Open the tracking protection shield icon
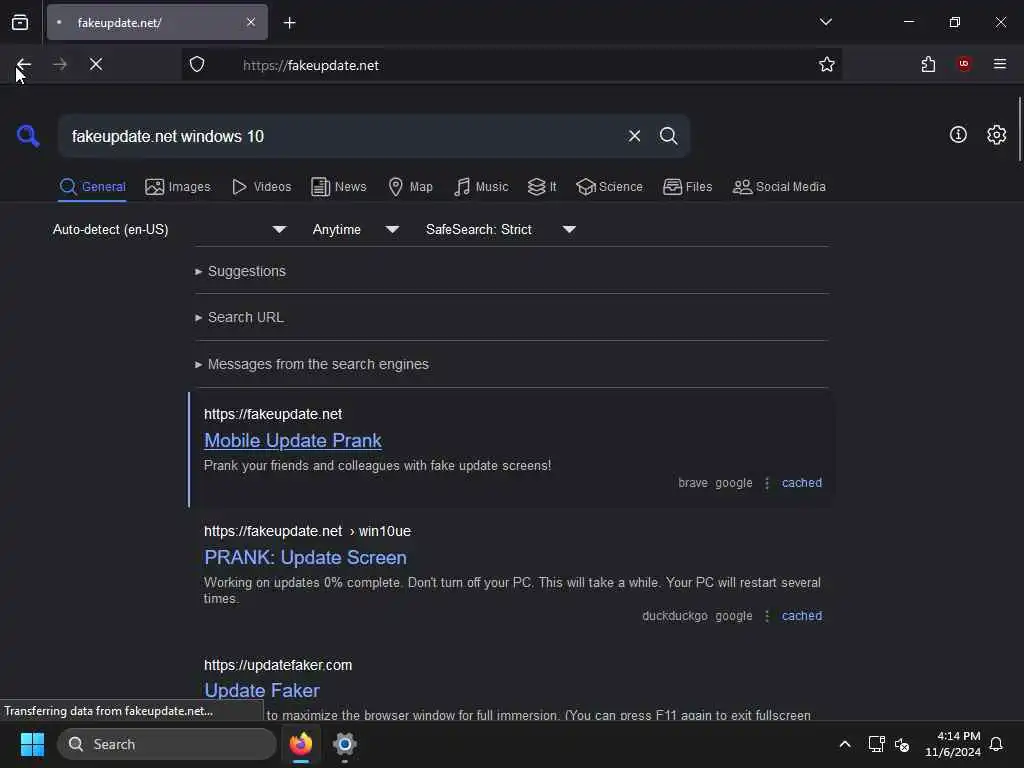Image resolution: width=1024 pixels, height=768 pixels. click(x=197, y=65)
